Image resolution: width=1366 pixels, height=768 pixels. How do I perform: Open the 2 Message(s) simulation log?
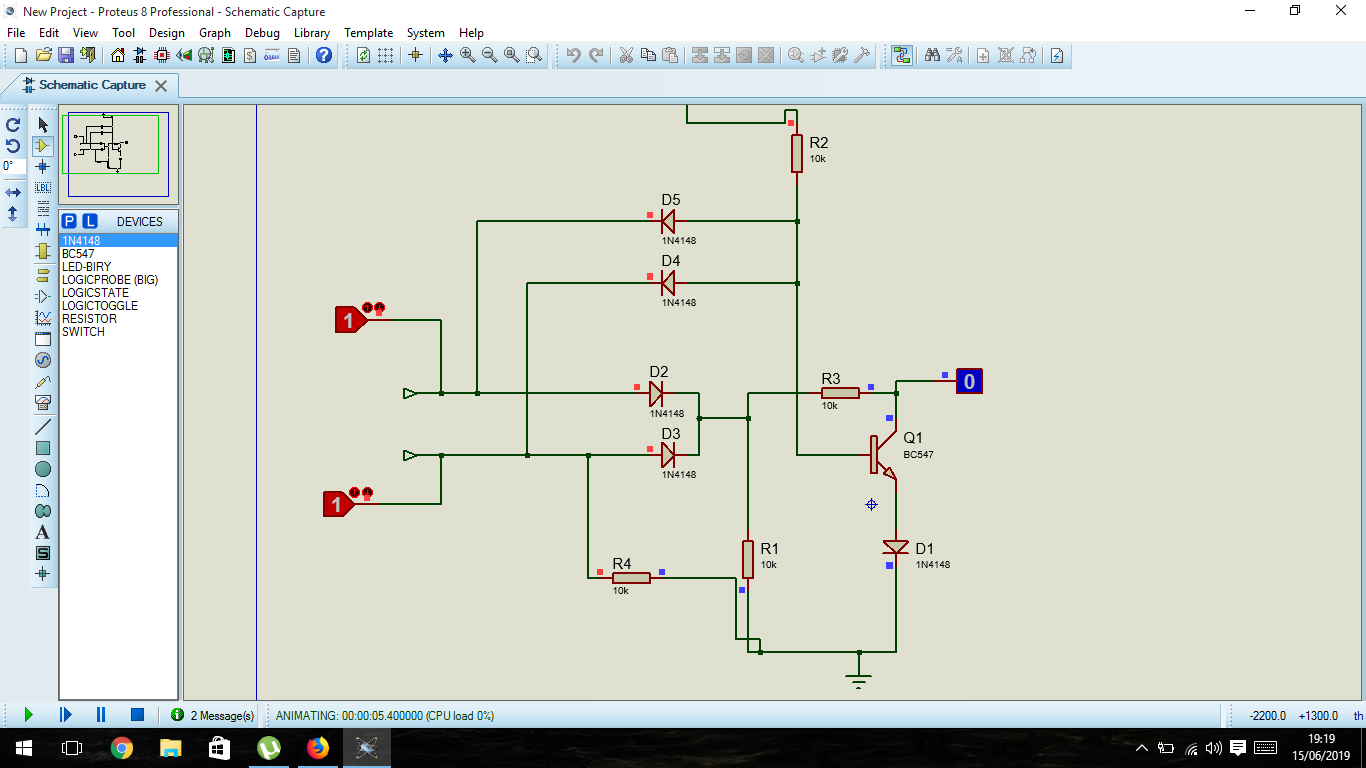pyautogui.click(x=213, y=715)
